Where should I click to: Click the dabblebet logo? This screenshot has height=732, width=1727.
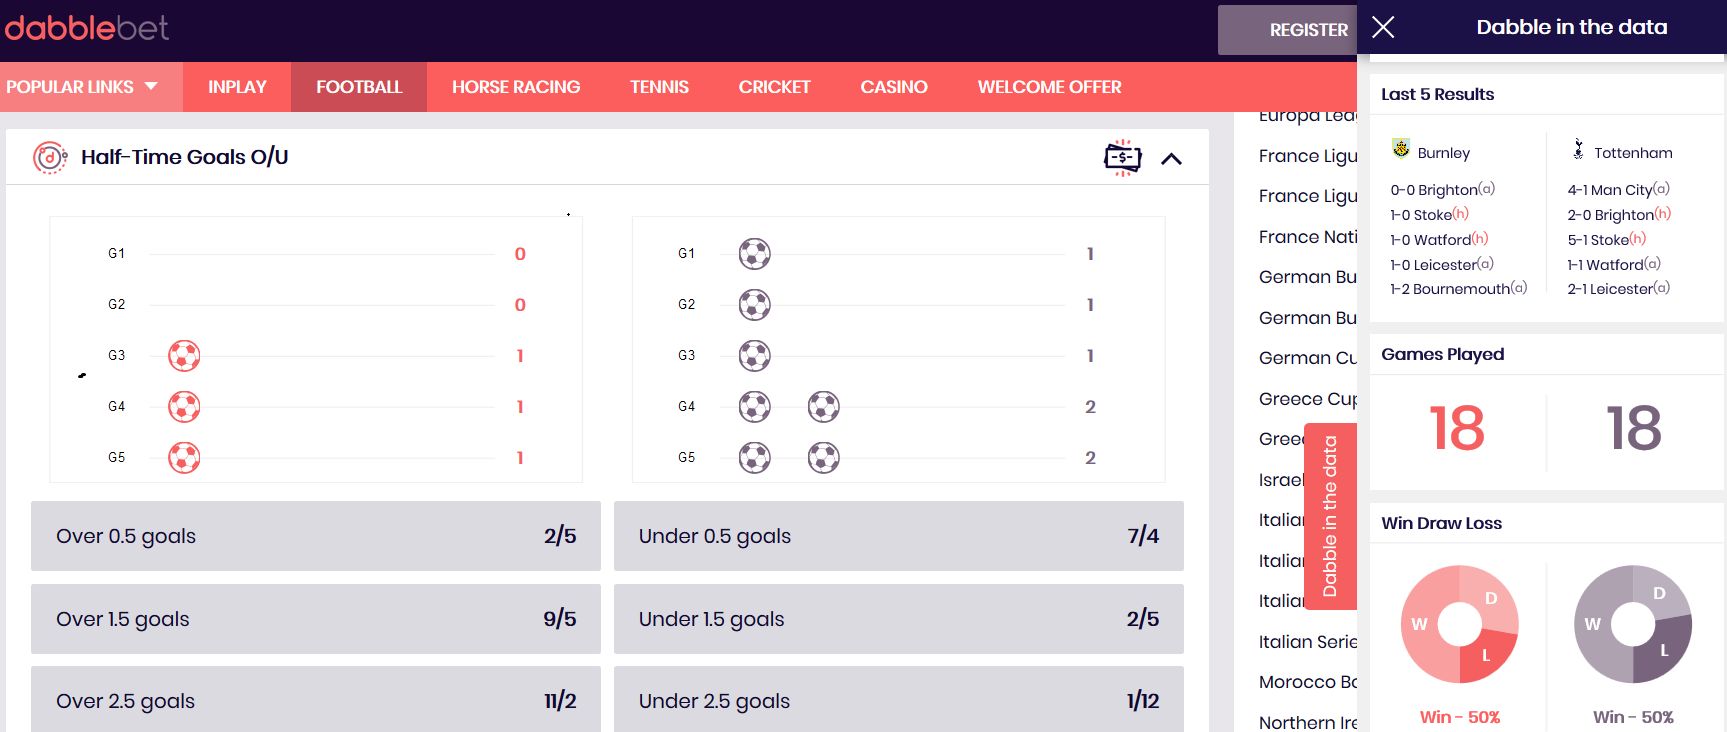click(85, 28)
